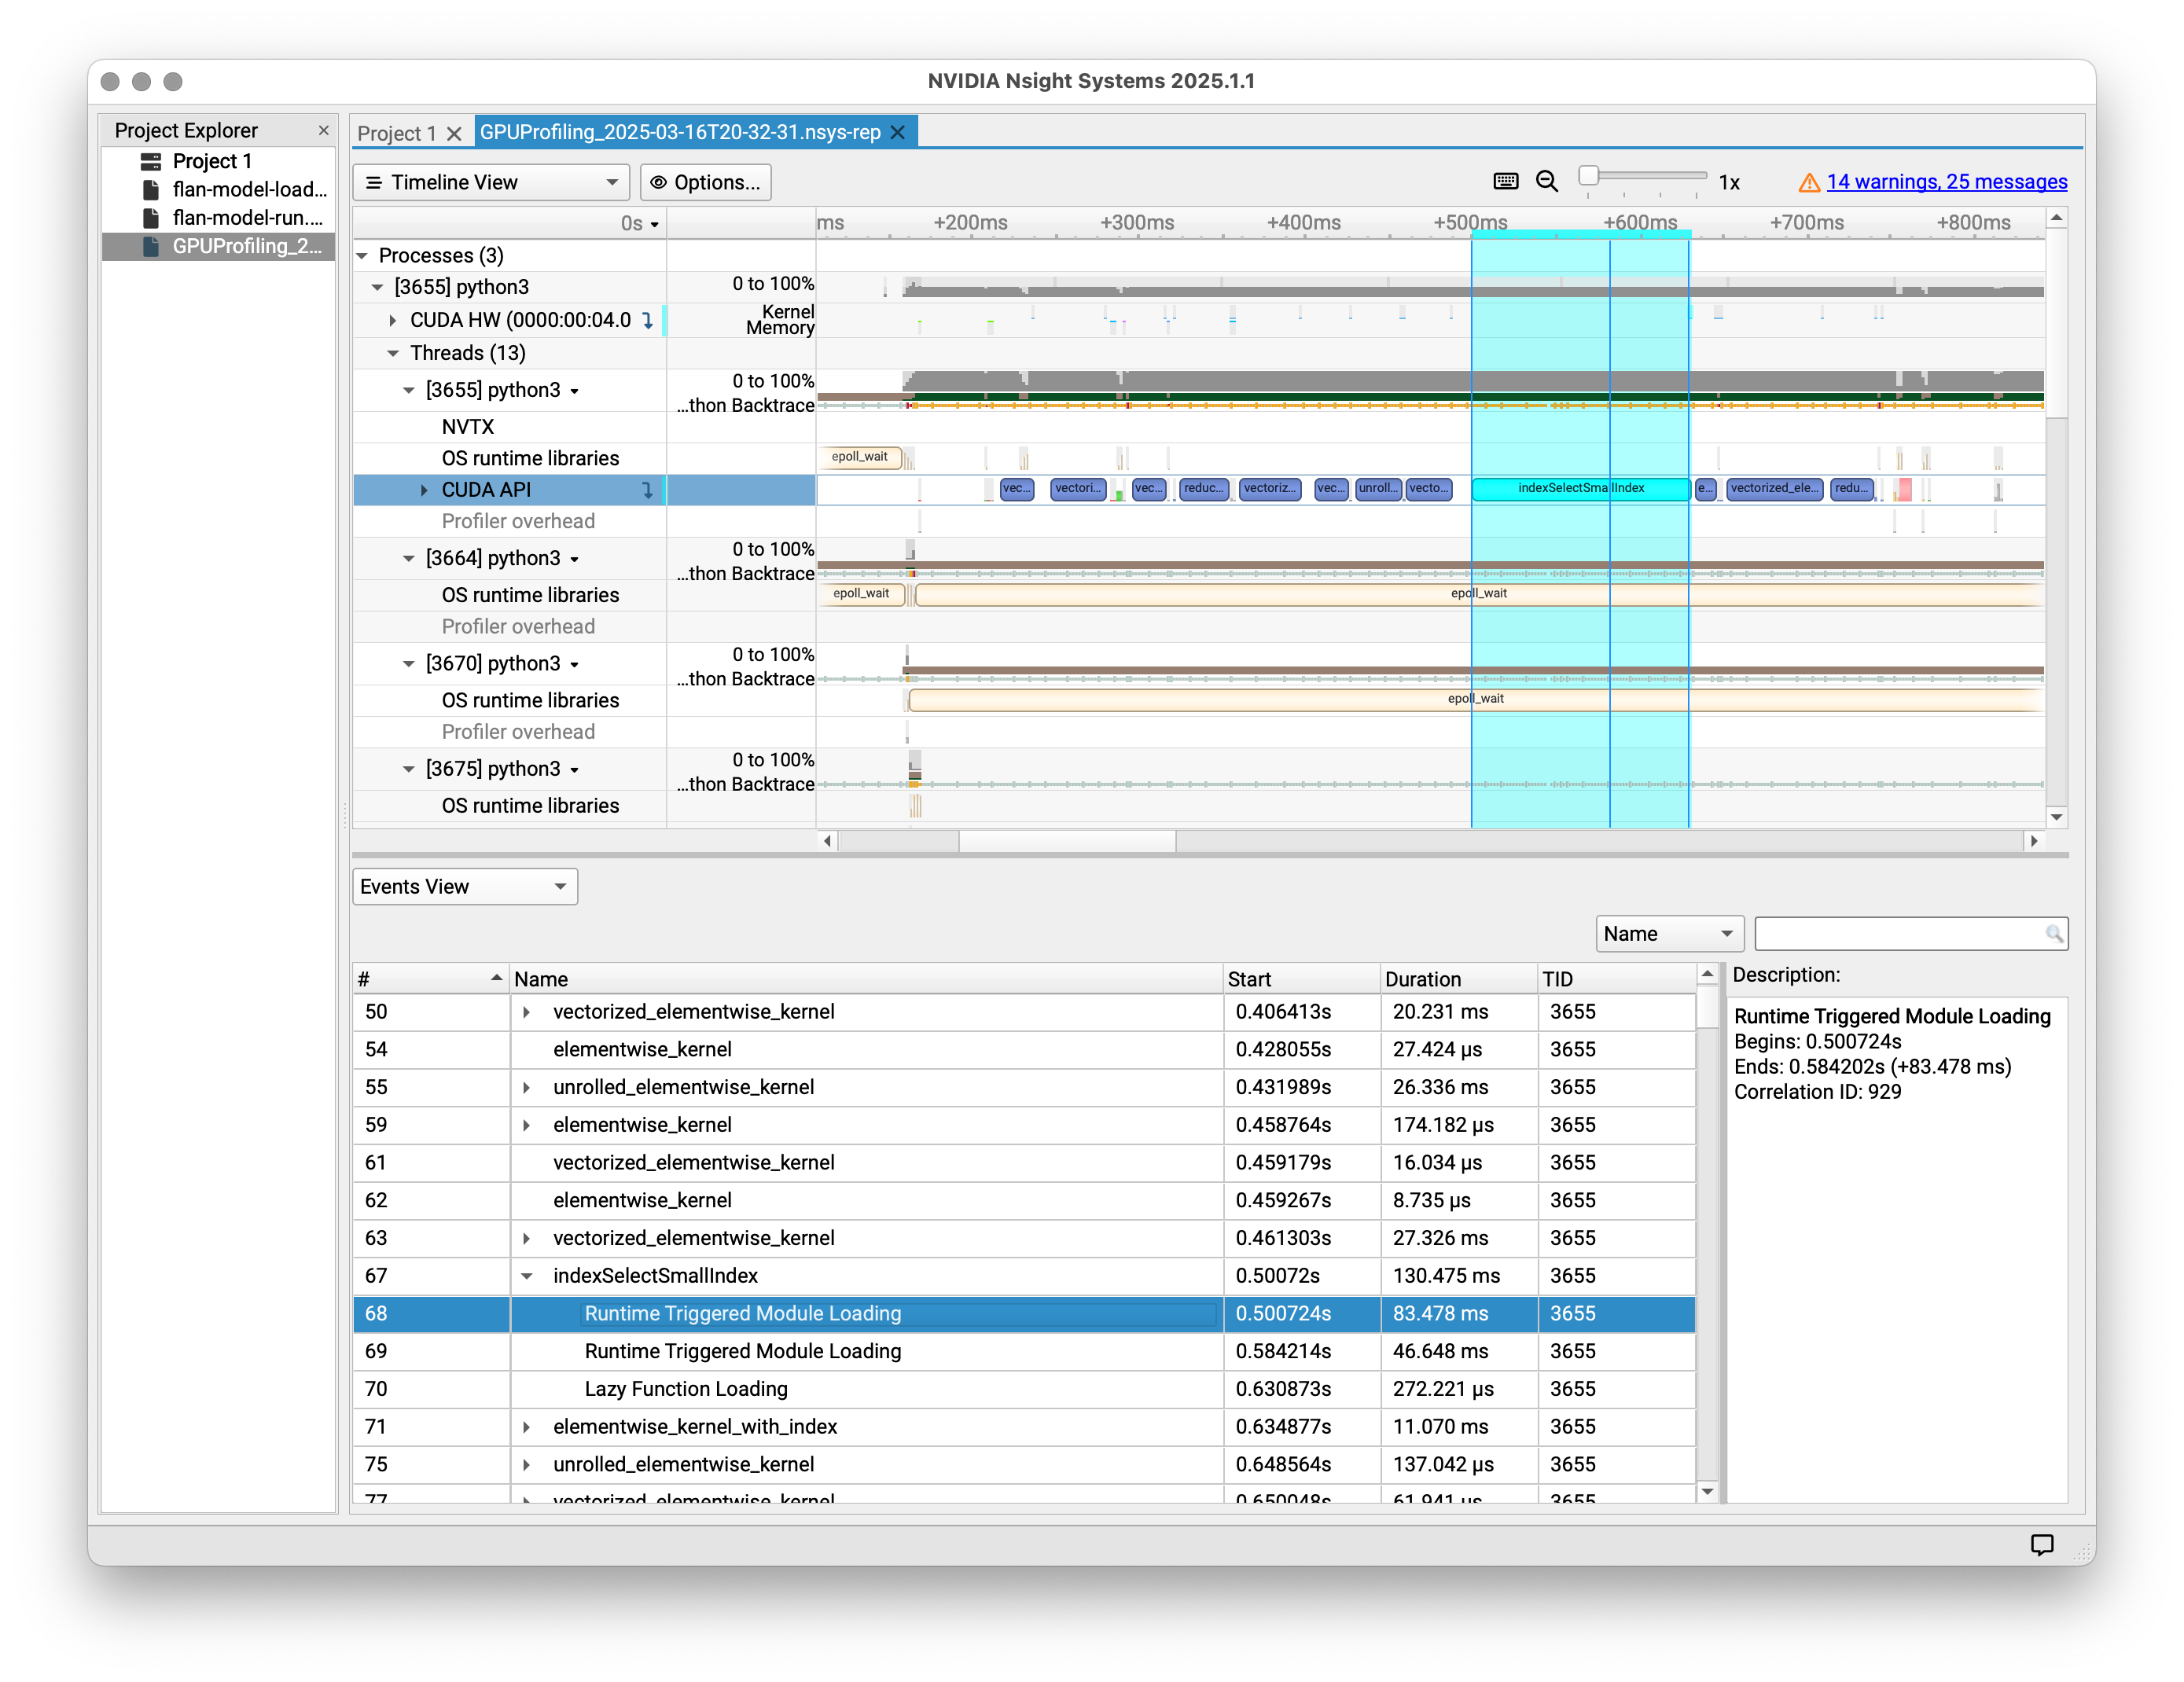Open flan-model-load file in Project Explorer
The width and height of the screenshot is (2184, 1682).
(249, 189)
